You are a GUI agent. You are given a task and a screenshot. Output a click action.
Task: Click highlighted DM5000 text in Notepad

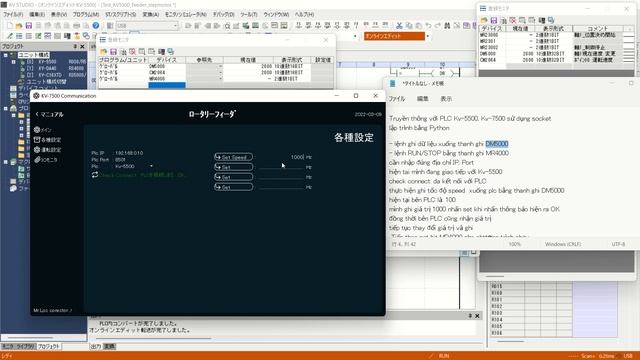coord(497,144)
